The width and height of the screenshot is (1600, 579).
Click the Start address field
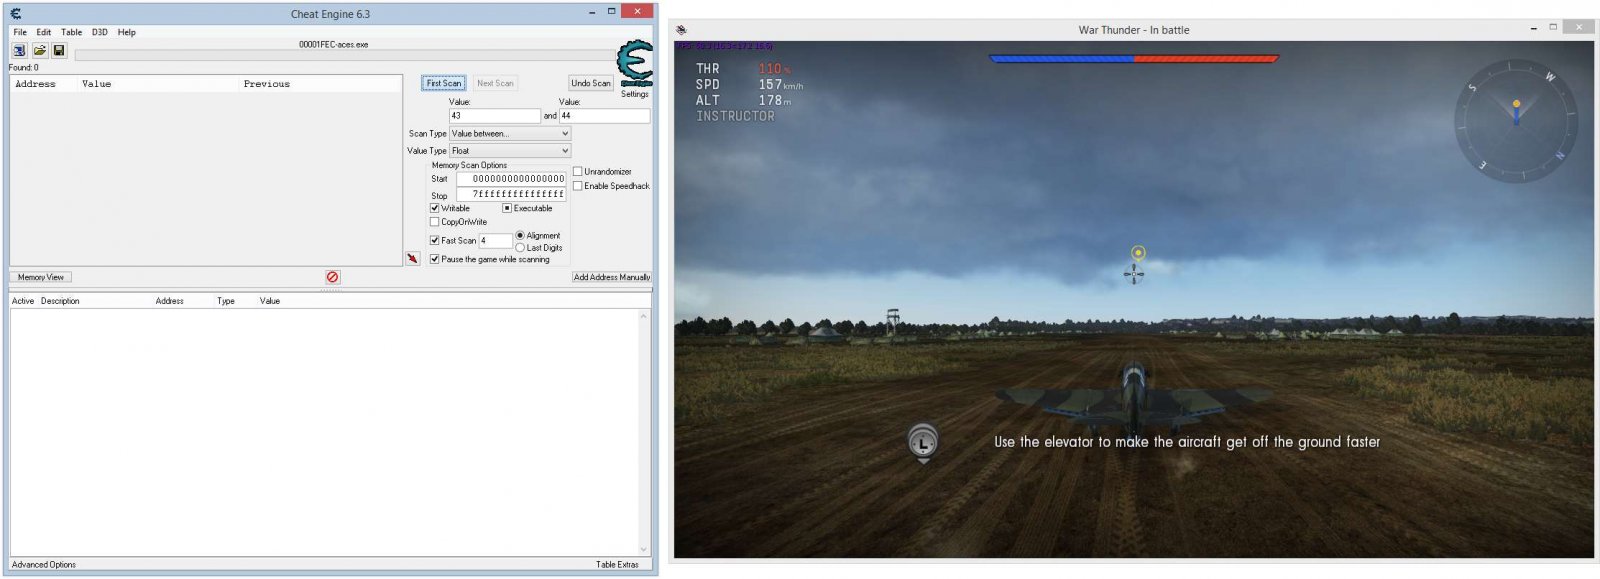tap(511, 179)
